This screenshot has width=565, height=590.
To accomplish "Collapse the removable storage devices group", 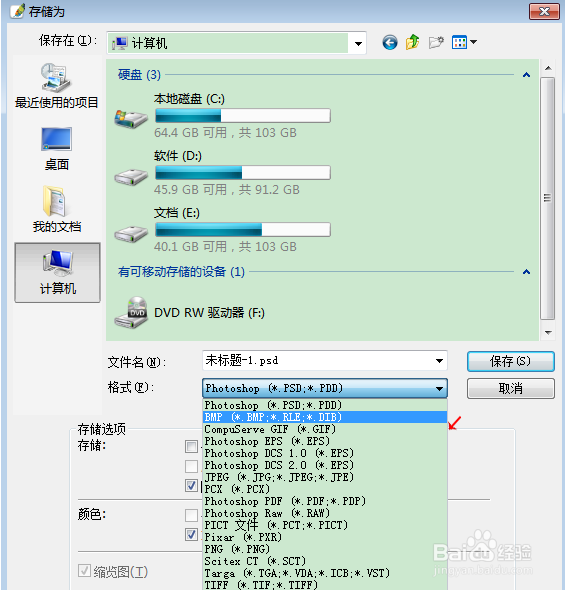I will [526, 272].
